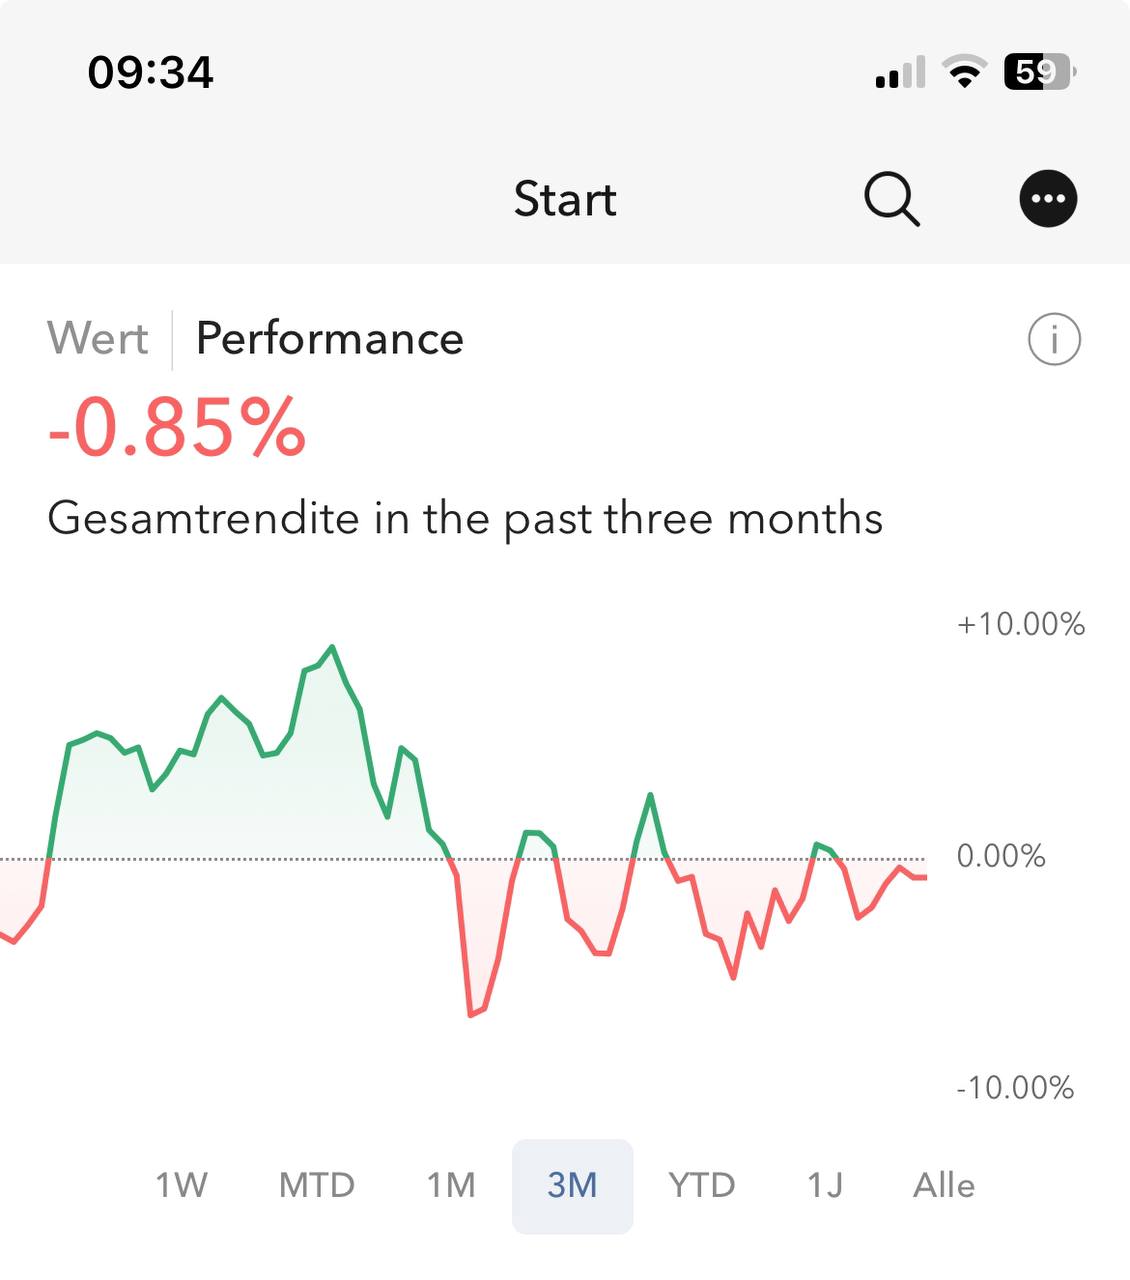
Task: Select the Performance view
Action: coord(330,338)
